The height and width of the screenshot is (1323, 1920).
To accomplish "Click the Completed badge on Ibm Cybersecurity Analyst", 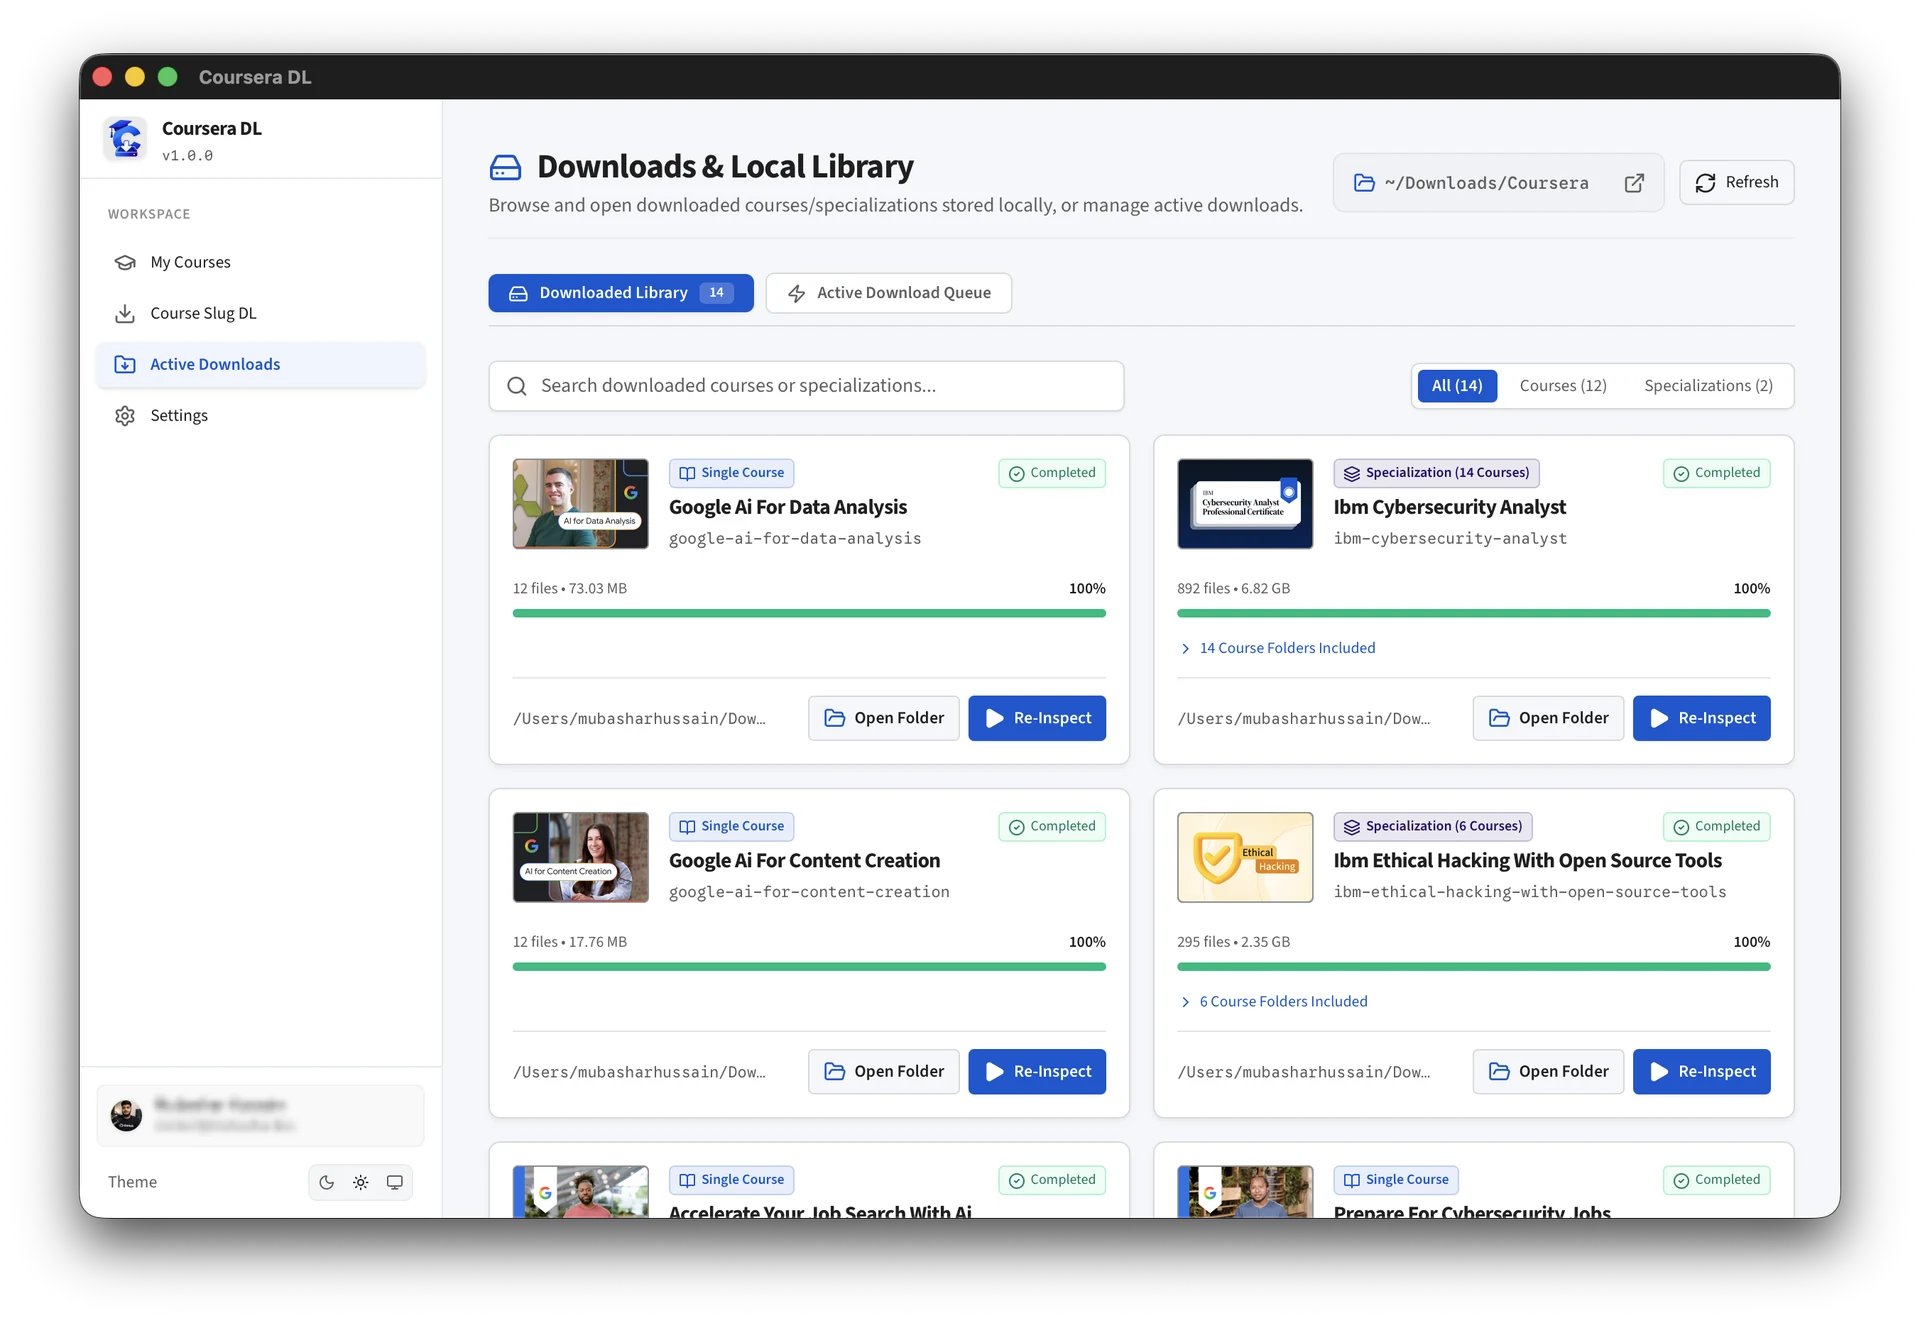I will (1716, 473).
